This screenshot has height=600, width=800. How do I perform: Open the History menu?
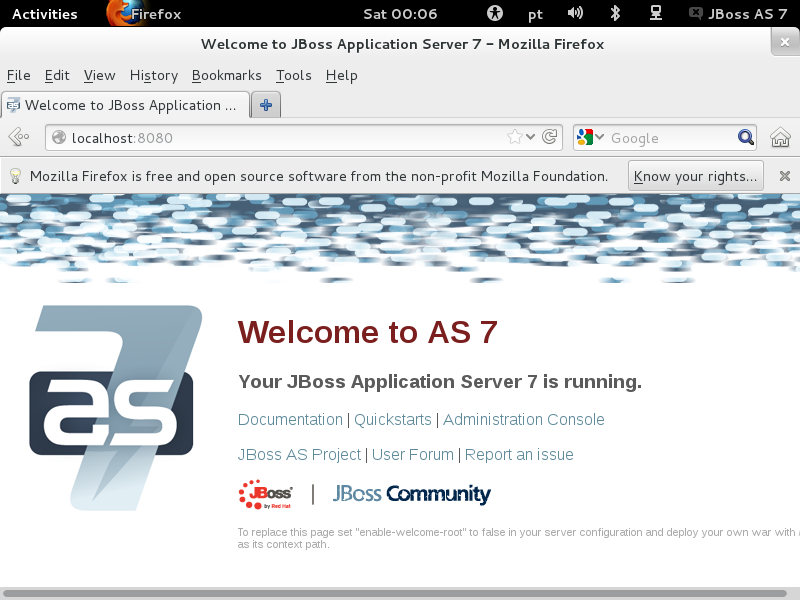154,76
